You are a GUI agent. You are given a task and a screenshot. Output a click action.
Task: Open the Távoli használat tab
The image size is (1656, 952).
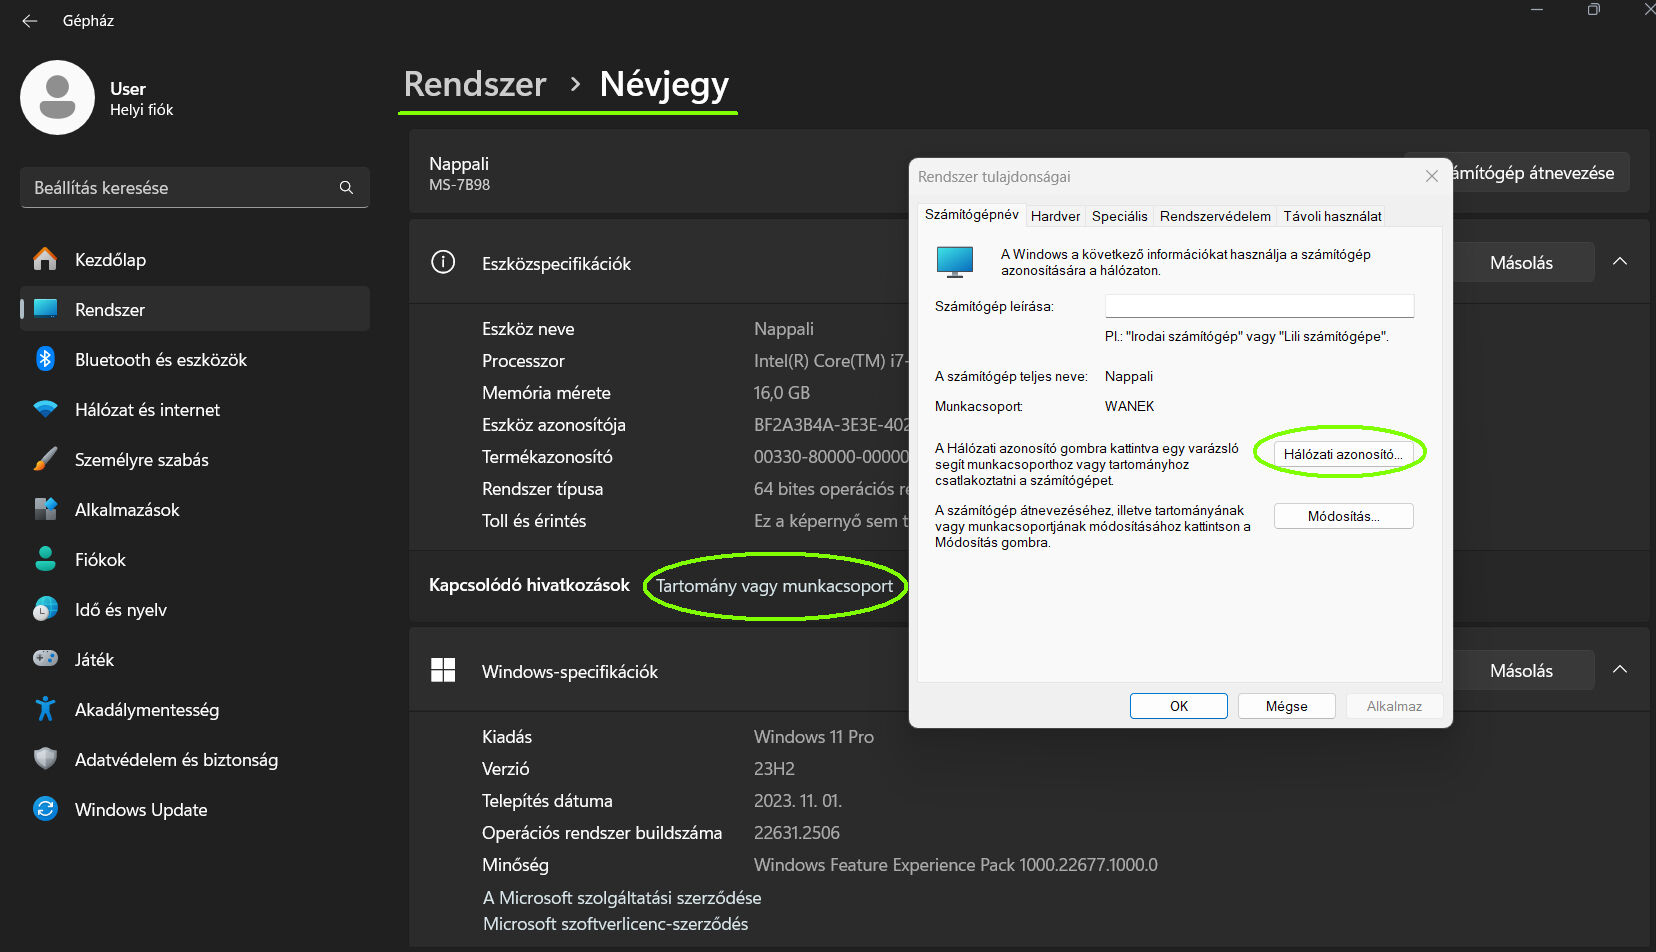pos(1332,216)
